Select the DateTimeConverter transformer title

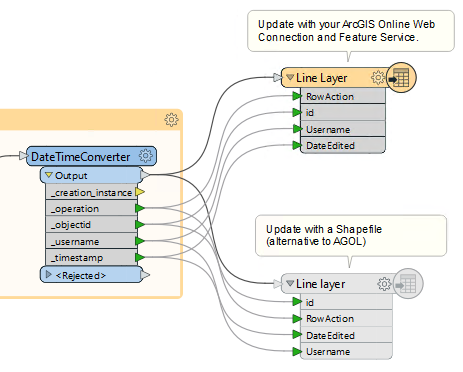tap(80, 157)
